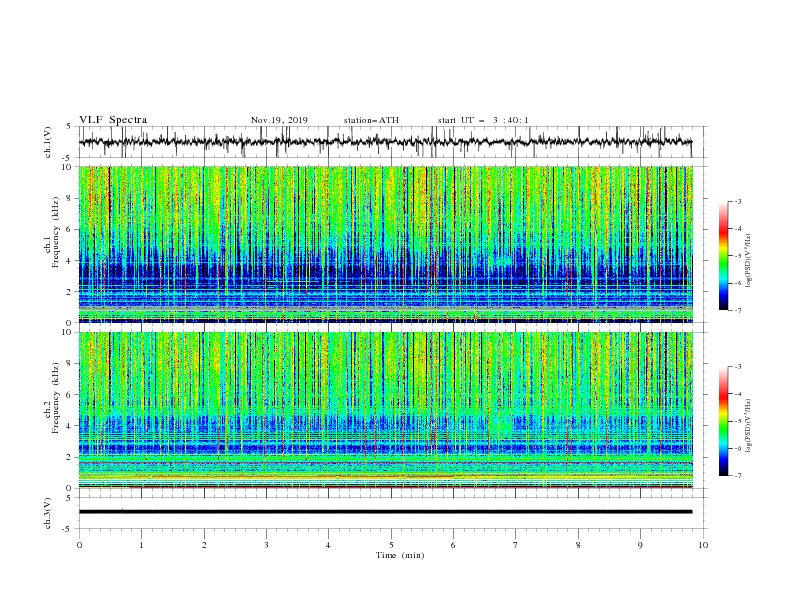Click time axis tick label "4"
Screen dimensions: 792x612
point(328,545)
